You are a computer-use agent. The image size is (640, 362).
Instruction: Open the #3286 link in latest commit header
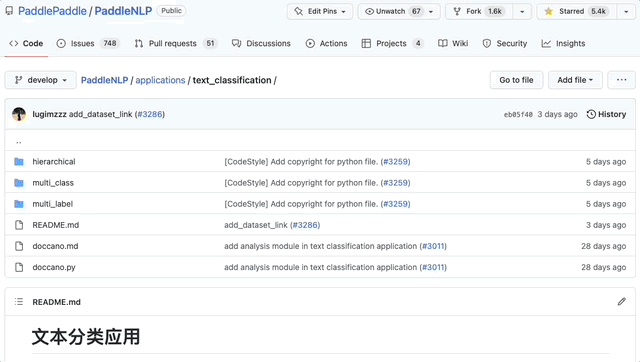point(150,114)
